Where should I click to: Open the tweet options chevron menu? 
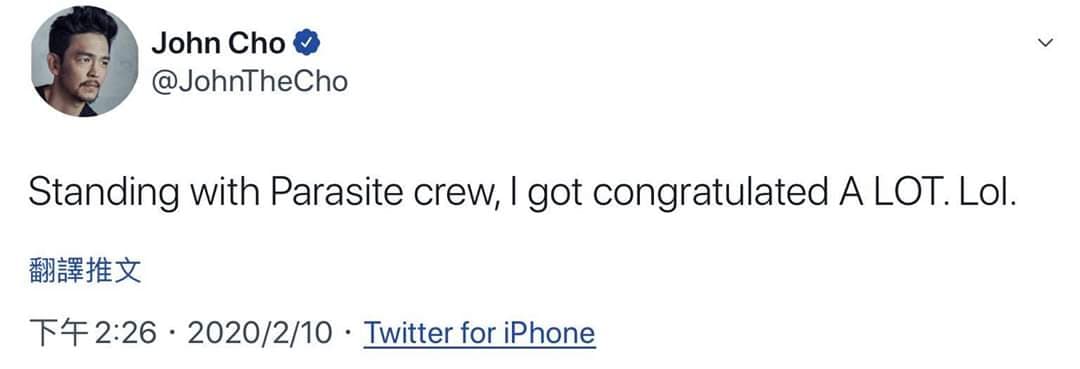[x=1045, y=43]
